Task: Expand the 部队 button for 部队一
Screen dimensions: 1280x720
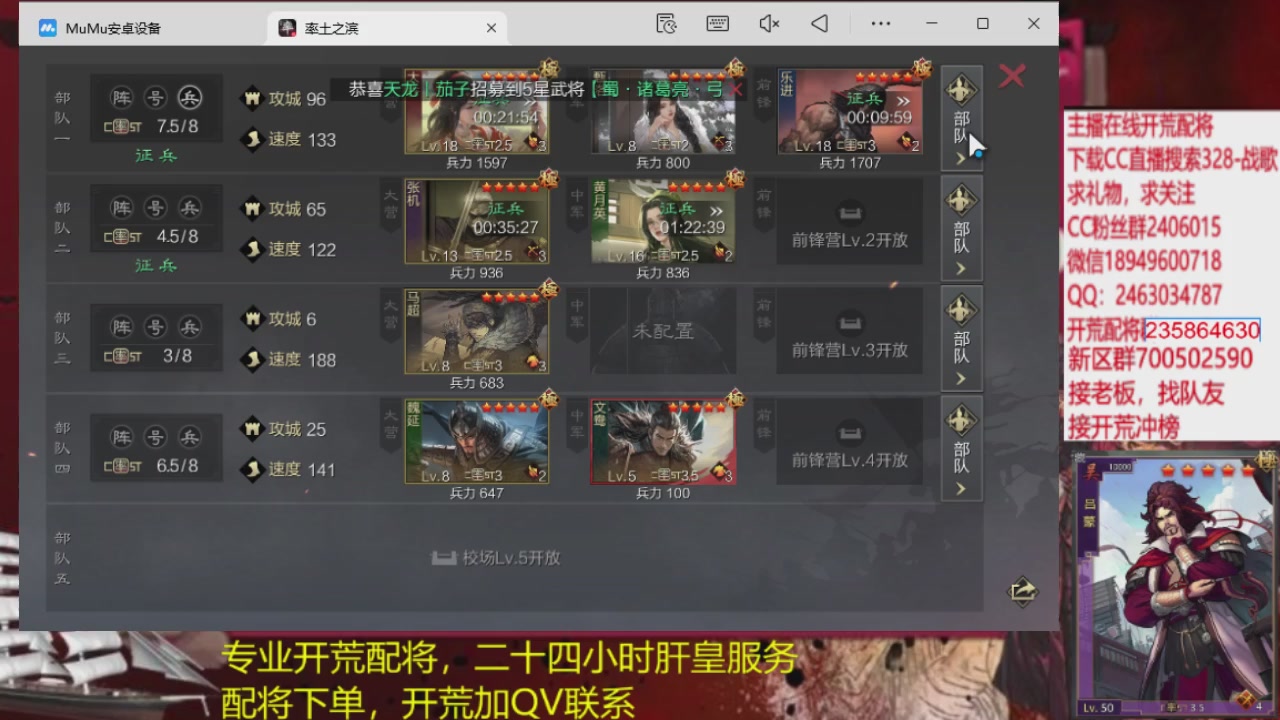Action: coord(961,118)
